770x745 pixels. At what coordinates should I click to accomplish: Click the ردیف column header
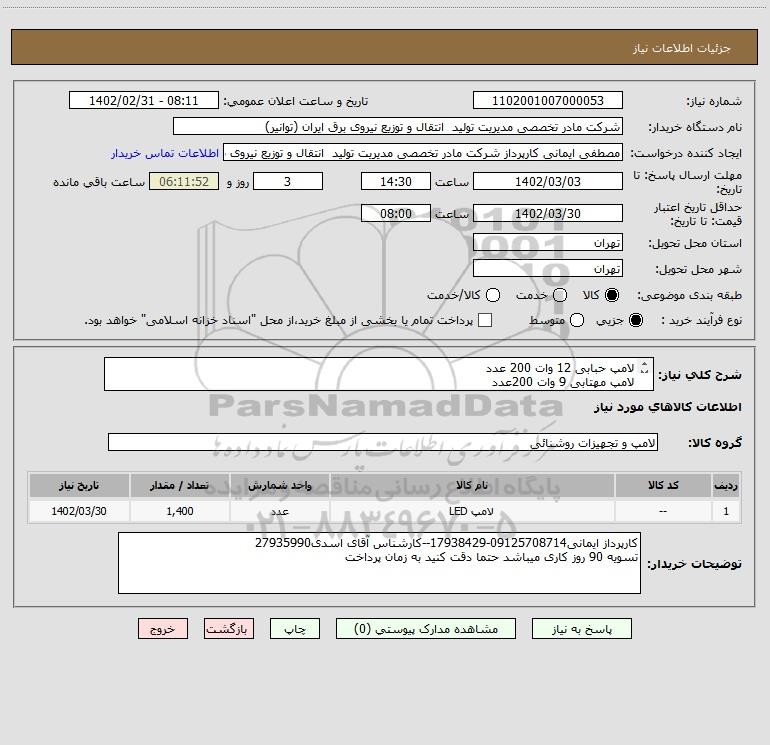click(x=726, y=485)
